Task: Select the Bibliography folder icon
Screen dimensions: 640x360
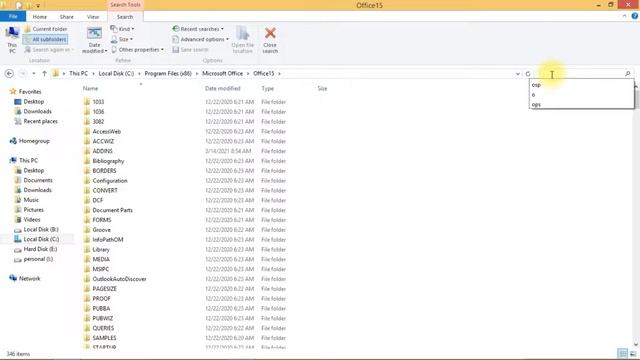Action: pos(87,161)
